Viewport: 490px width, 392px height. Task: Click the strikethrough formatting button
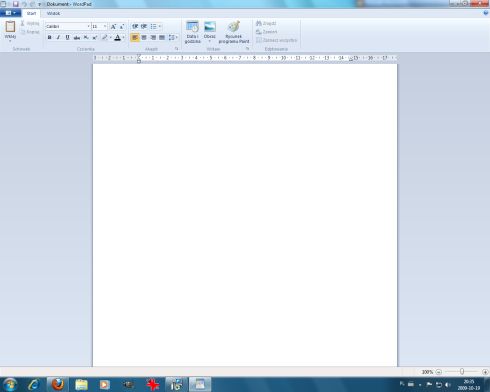[77, 38]
